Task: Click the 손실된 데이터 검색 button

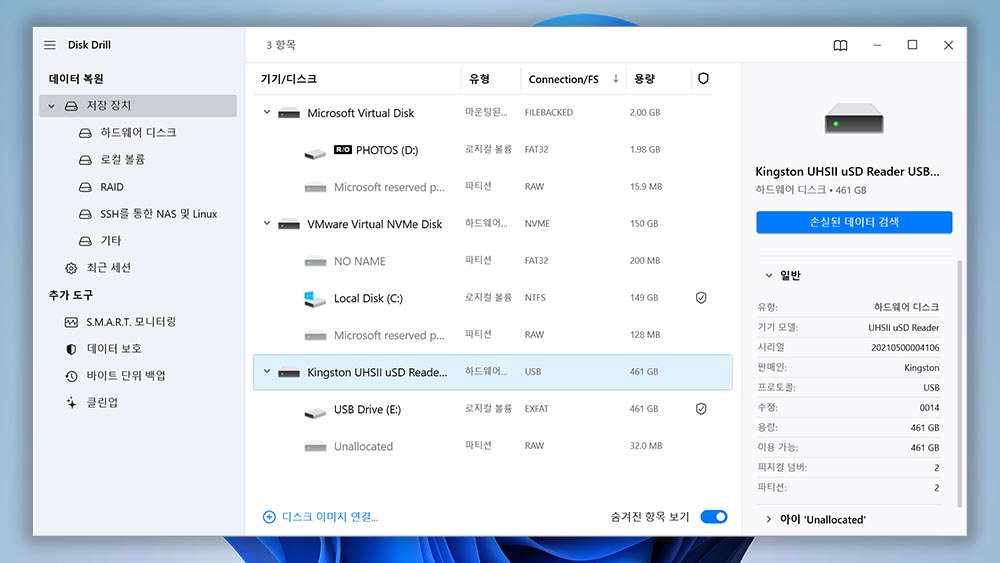Action: point(854,222)
